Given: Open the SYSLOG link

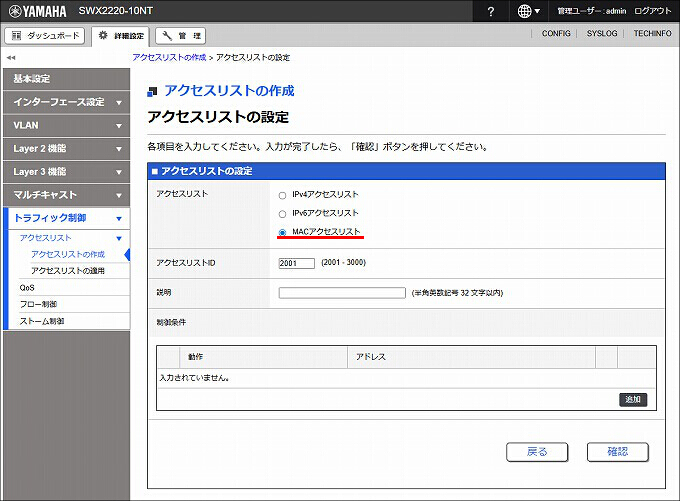Looking at the screenshot, I should [x=602, y=33].
